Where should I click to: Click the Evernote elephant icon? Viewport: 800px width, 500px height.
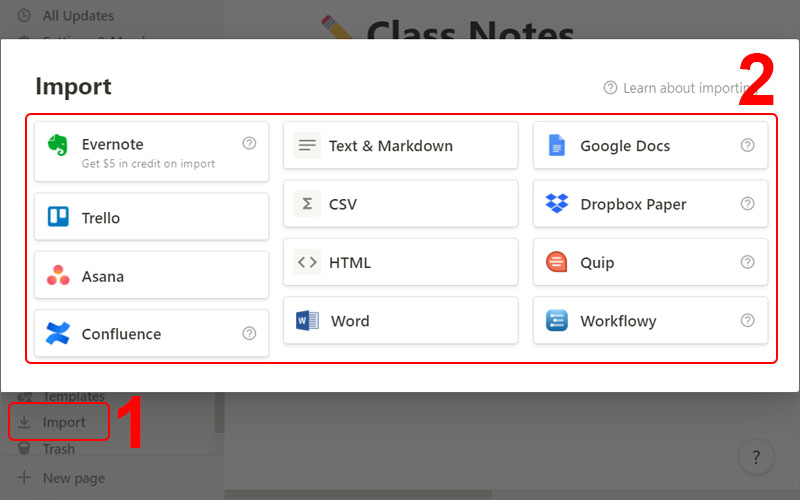[x=58, y=145]
